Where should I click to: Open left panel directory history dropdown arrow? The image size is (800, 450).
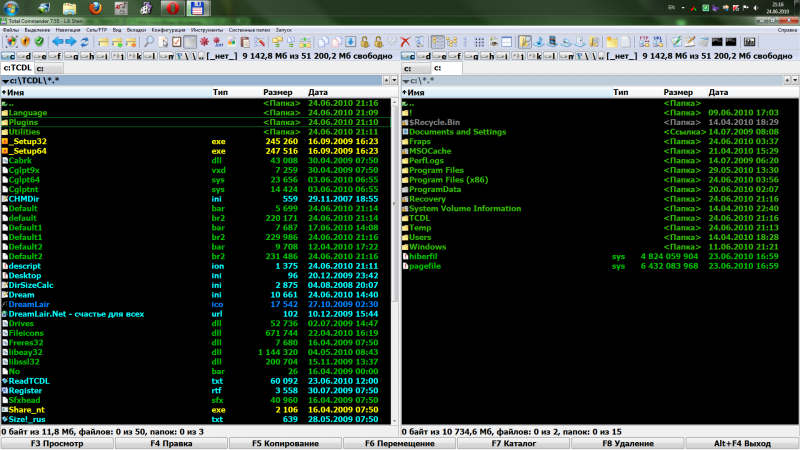[x=392, y=80]
